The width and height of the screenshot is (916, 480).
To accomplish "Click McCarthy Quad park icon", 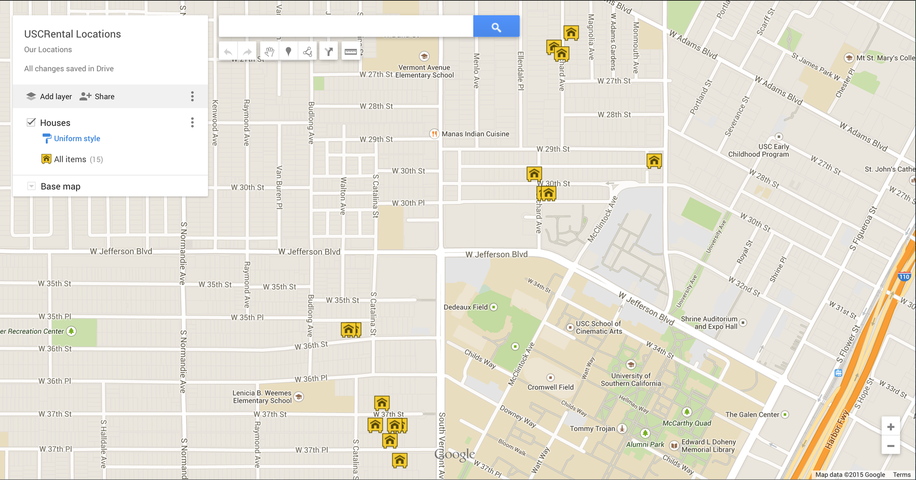I will pyautogui.click(x=687, y=412).
